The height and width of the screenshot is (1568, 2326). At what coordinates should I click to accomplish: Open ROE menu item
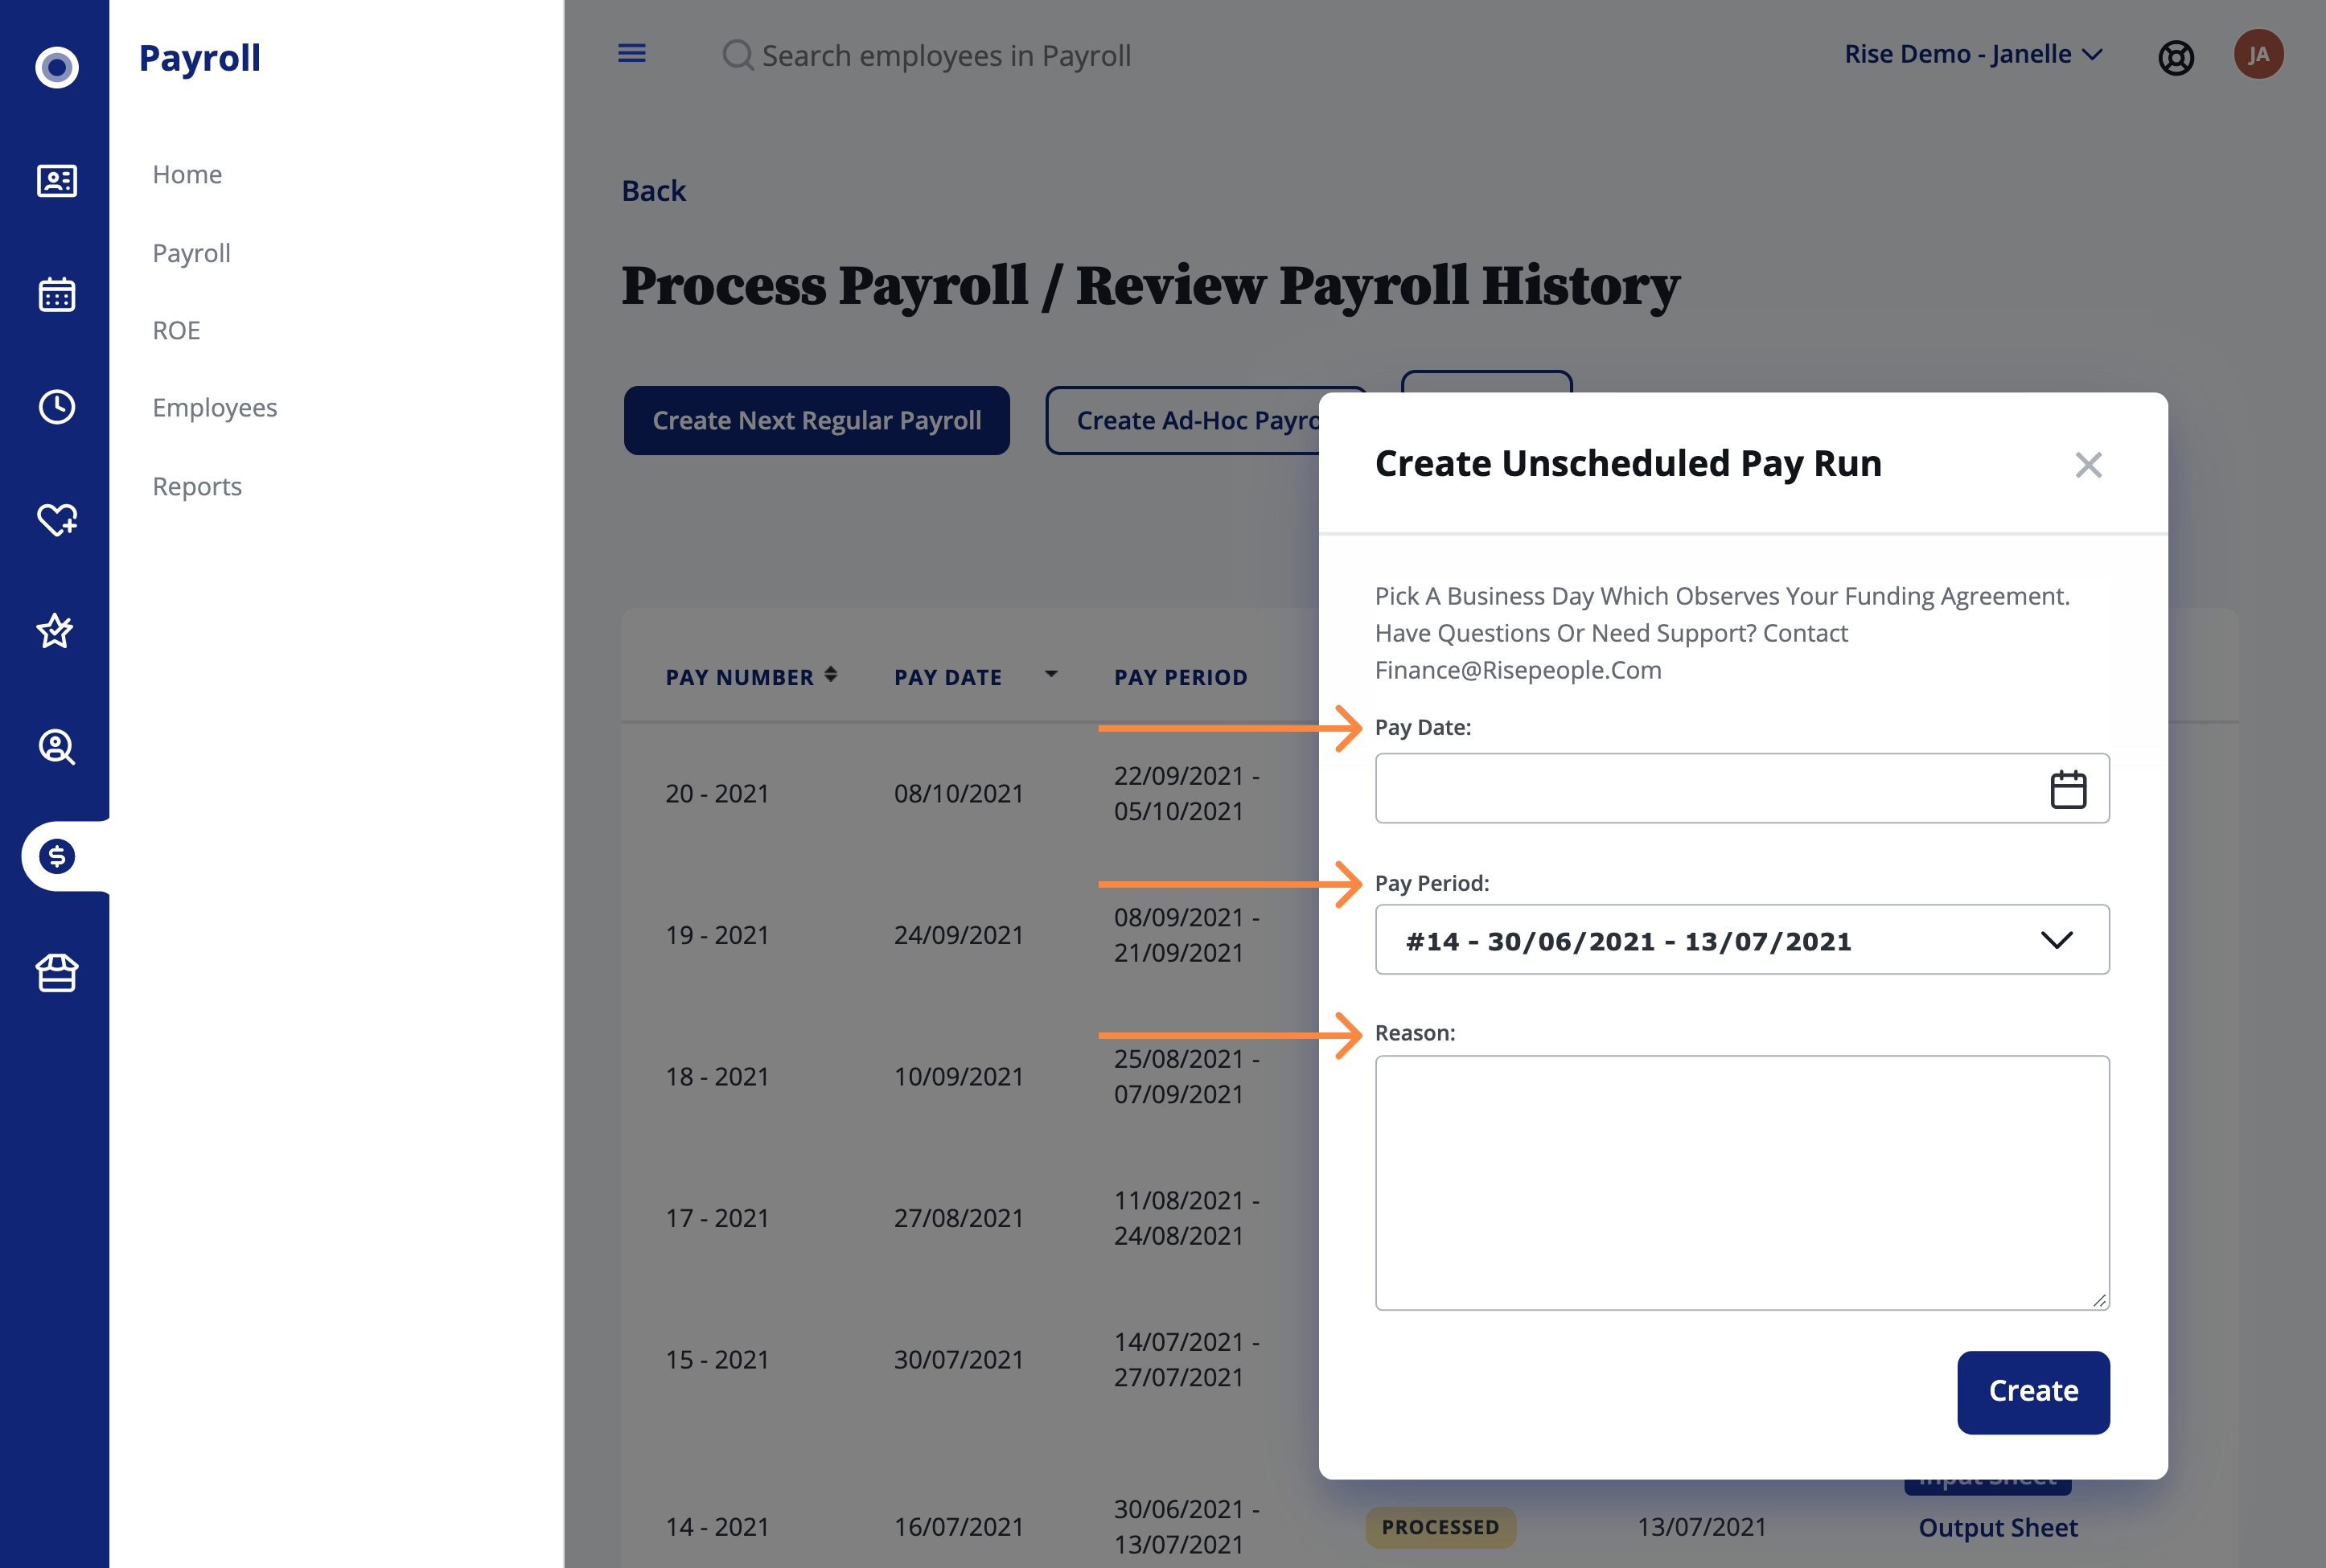[176, 330]
